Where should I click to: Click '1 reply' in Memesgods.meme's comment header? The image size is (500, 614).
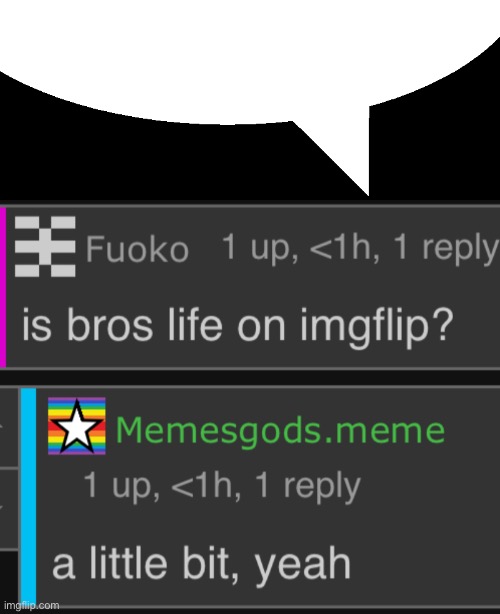click(x=308, y=486)
